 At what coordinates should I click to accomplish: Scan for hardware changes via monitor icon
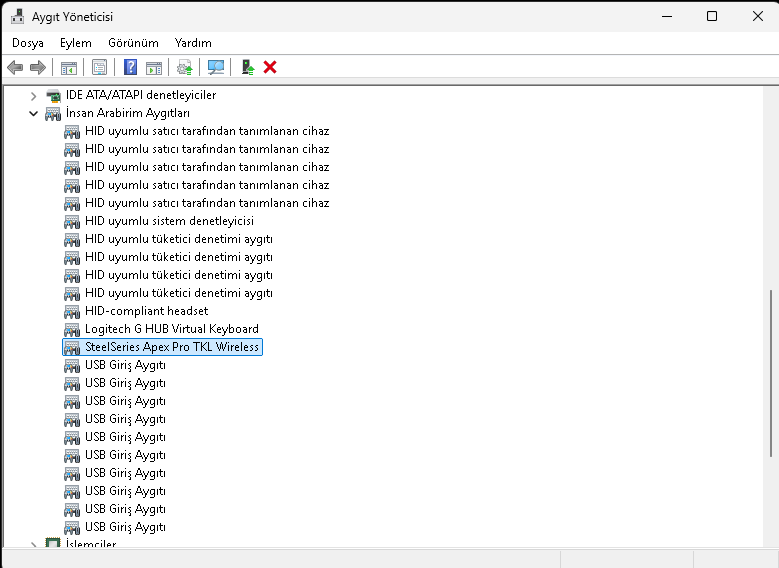pos(216,67)
